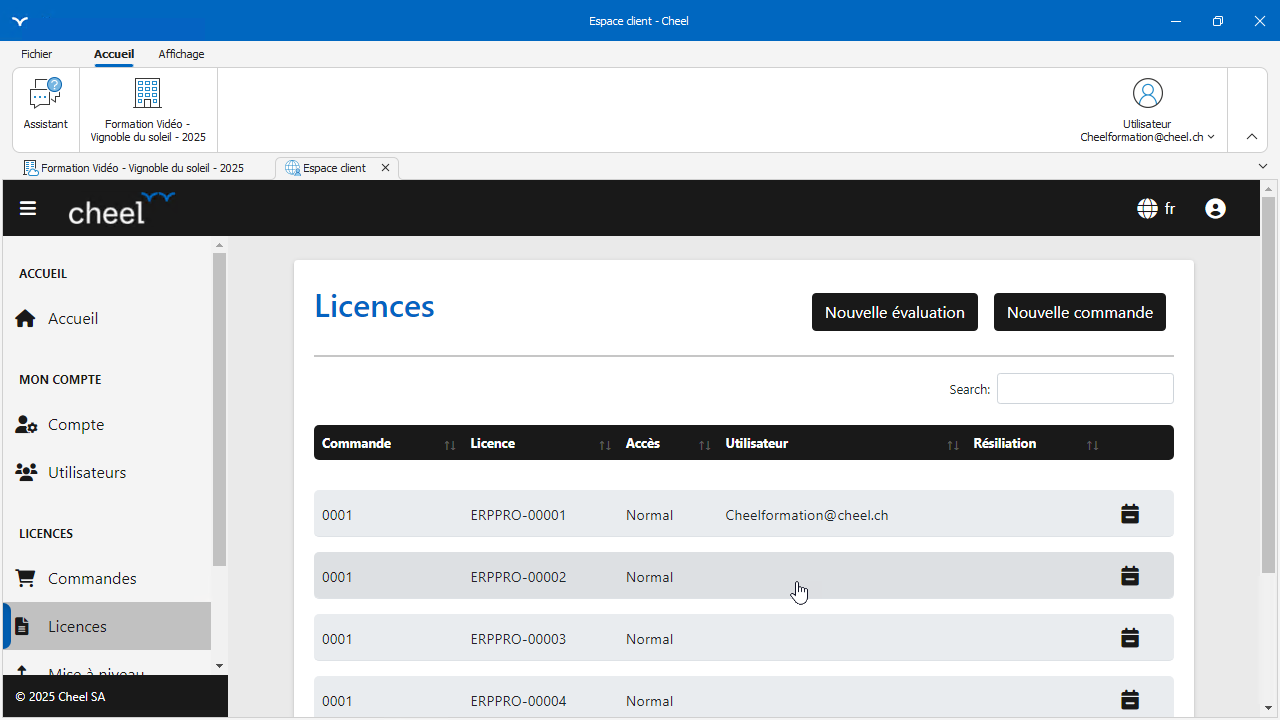Click the Compte gear-user icon
The height and width of the screenshot is (720, 1280).
coord(26,424)
